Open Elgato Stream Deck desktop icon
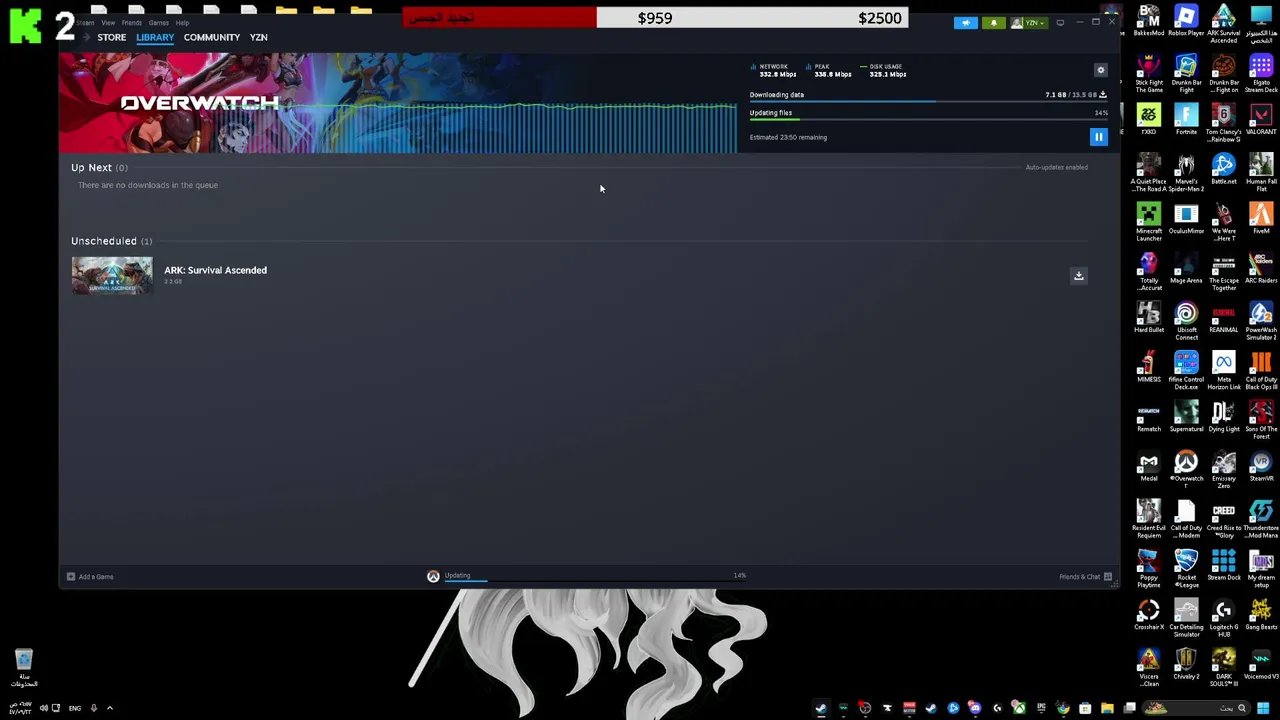The image size is (1280, 720). pos(1261,73)
